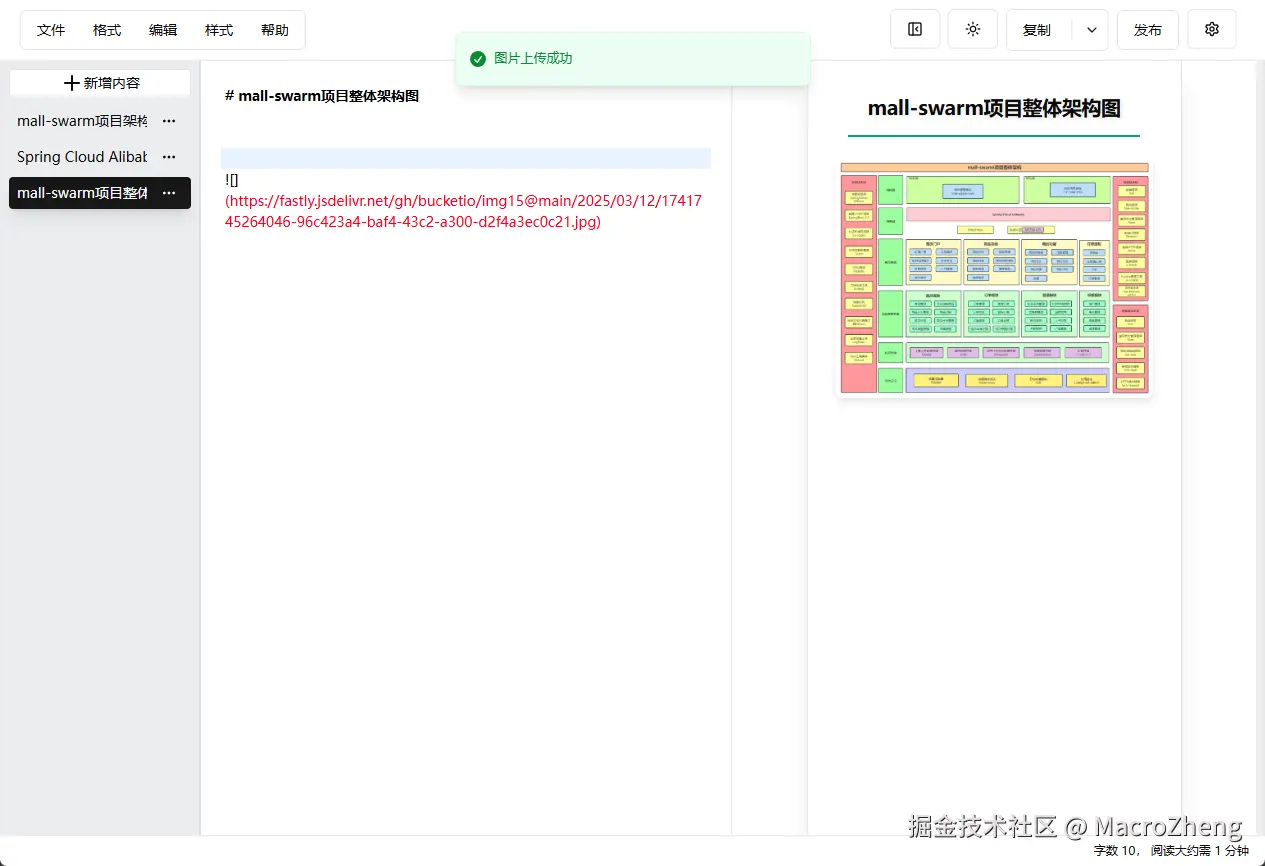The width and height of the screenshot is (1265, 866).
Task: Open more options for mall-swarm项目架构 article
Action: click(x=169, y=121)
